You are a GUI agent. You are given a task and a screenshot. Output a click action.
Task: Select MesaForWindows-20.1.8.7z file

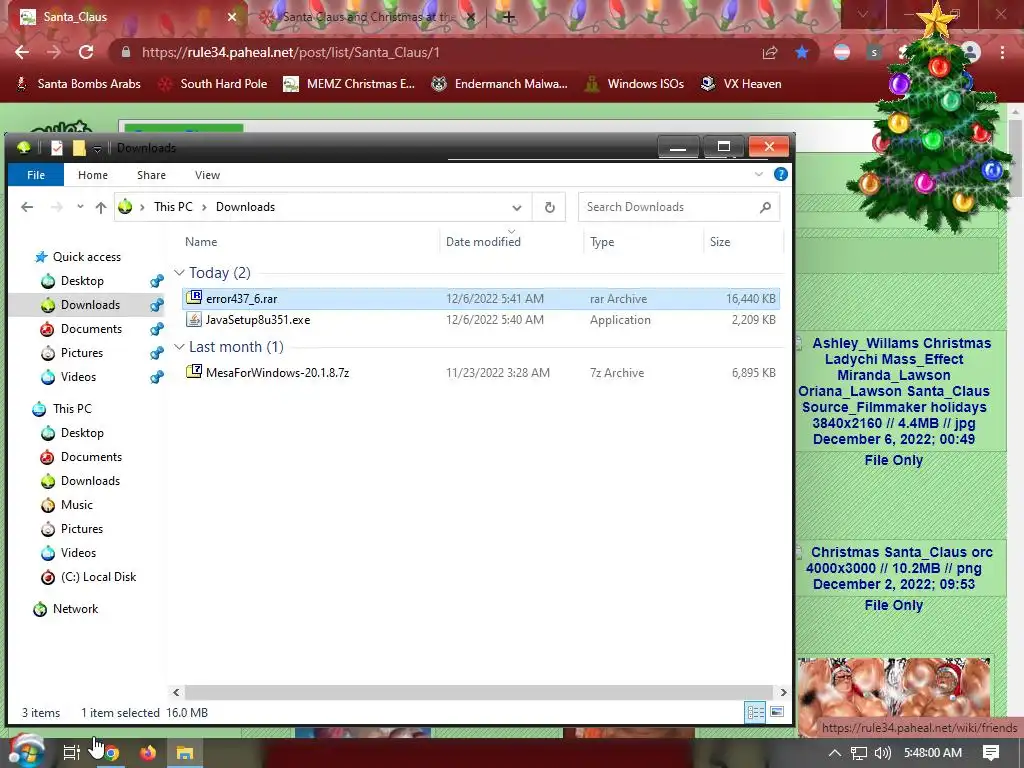tap(480, 372)
